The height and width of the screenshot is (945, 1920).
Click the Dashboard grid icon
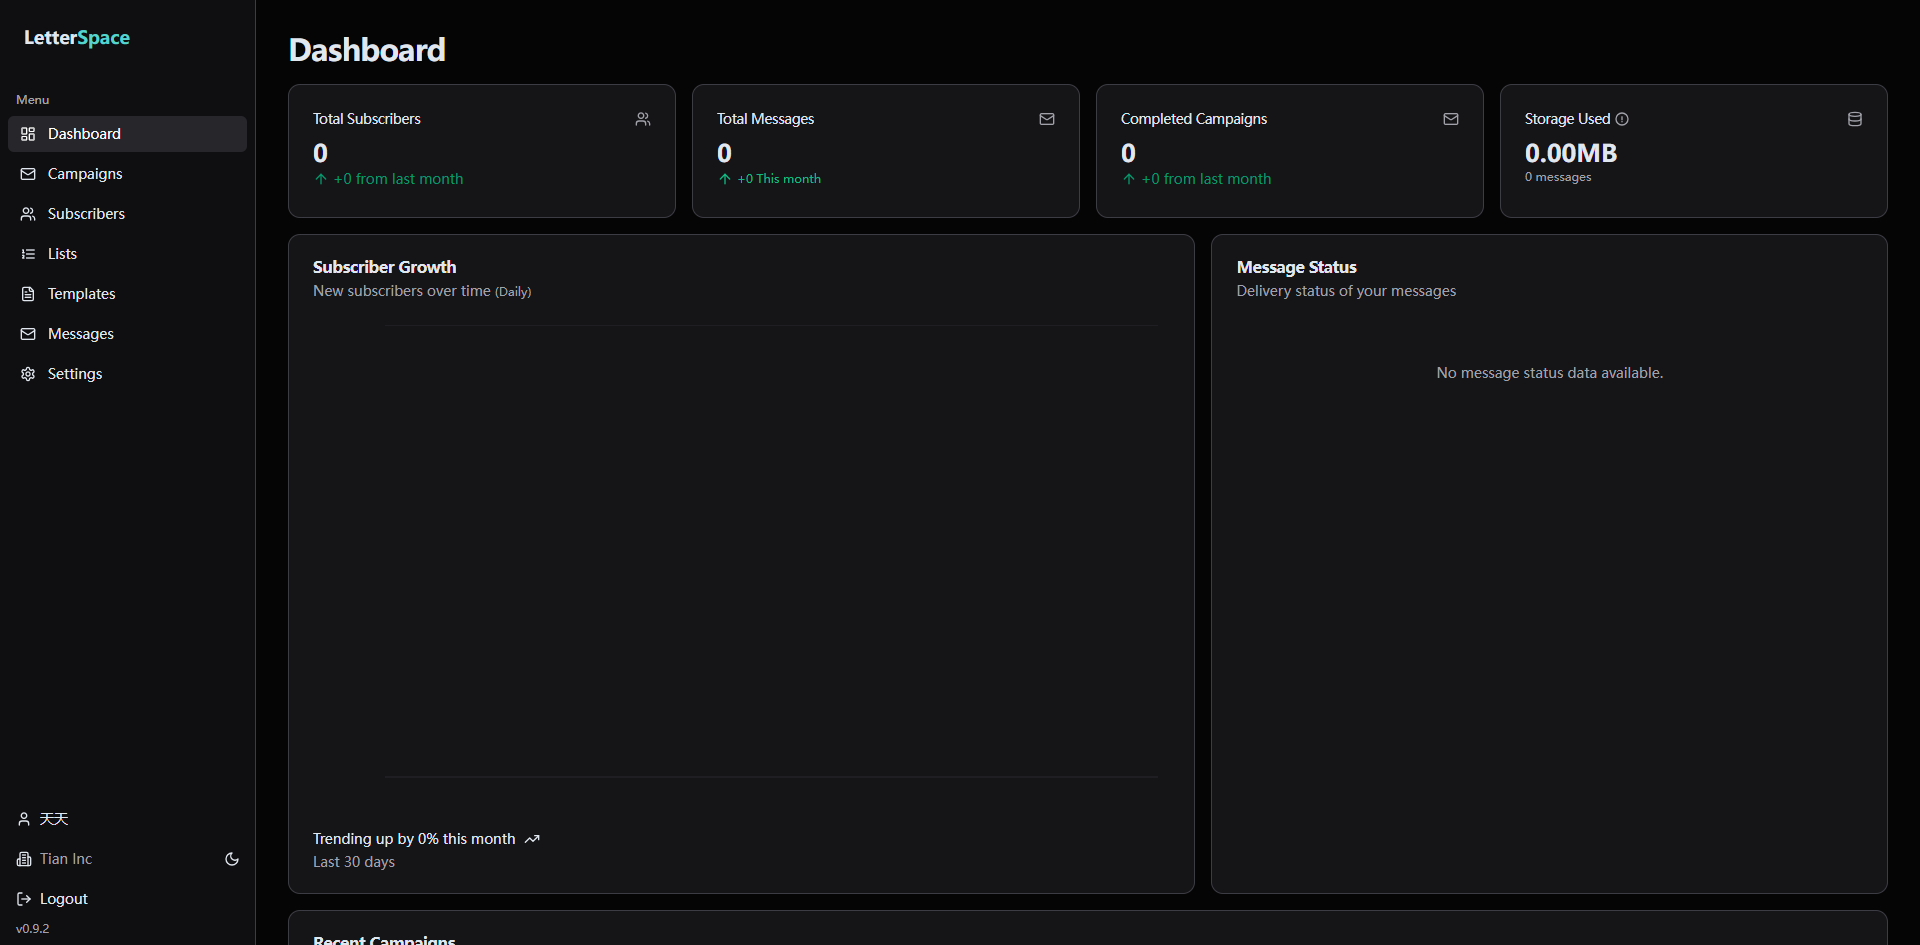coord(28,134)
